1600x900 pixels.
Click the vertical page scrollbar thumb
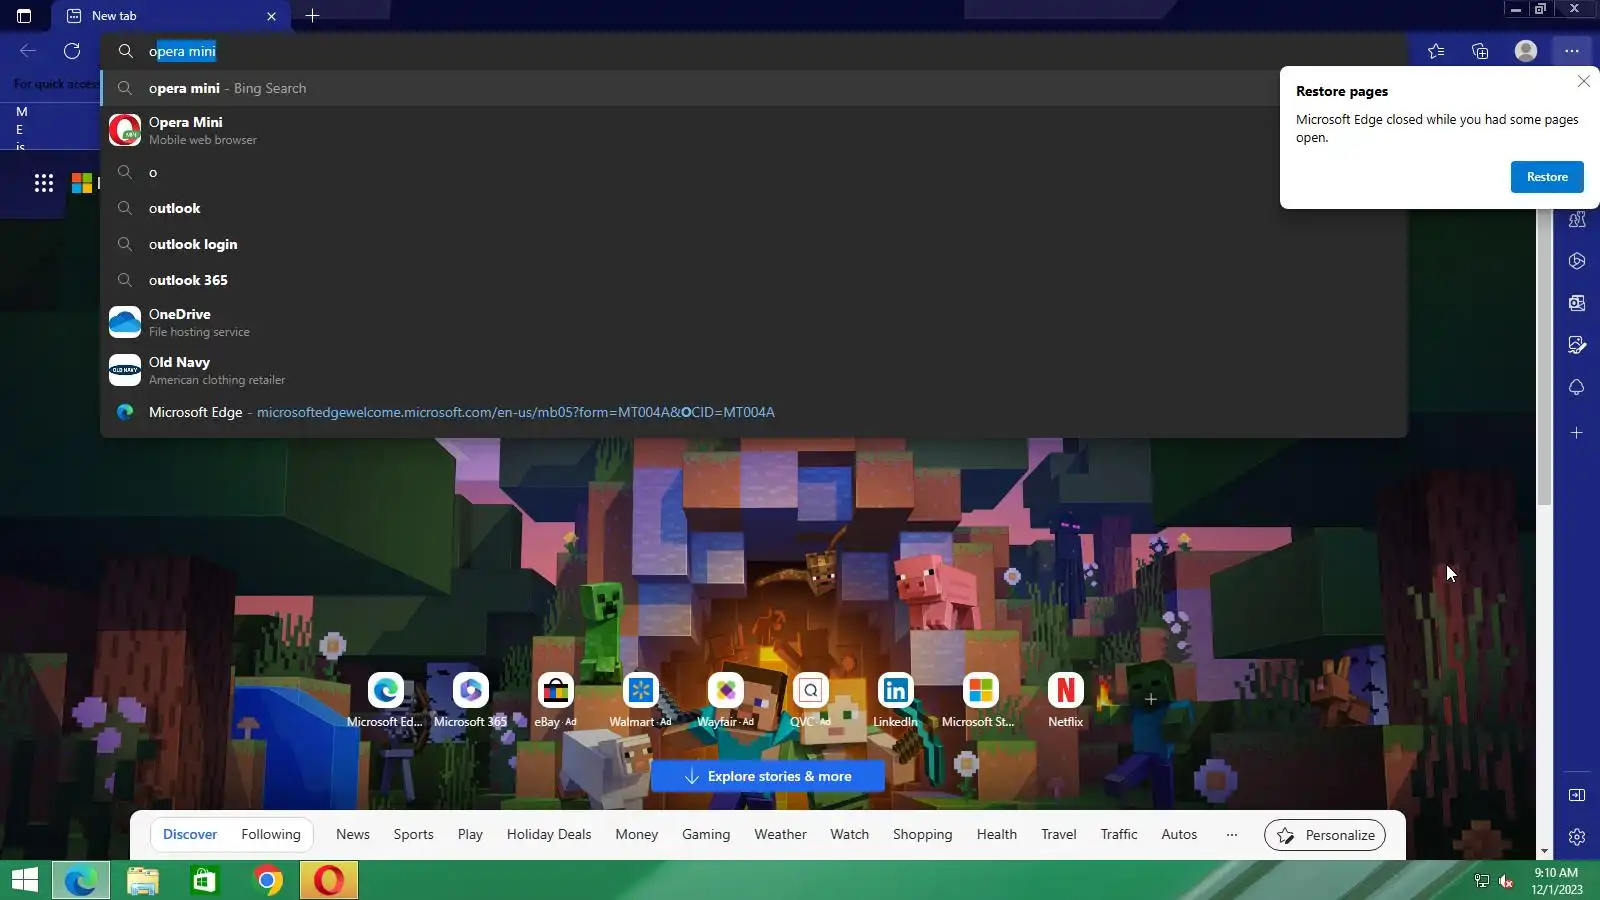(1545, 355)
